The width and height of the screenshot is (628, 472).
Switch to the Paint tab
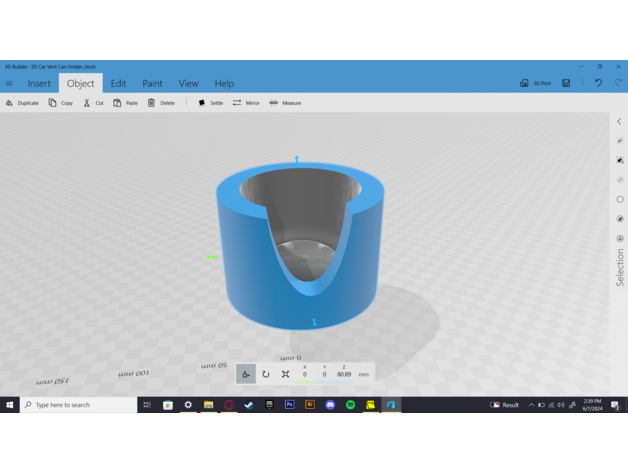(x=152, y=84)
